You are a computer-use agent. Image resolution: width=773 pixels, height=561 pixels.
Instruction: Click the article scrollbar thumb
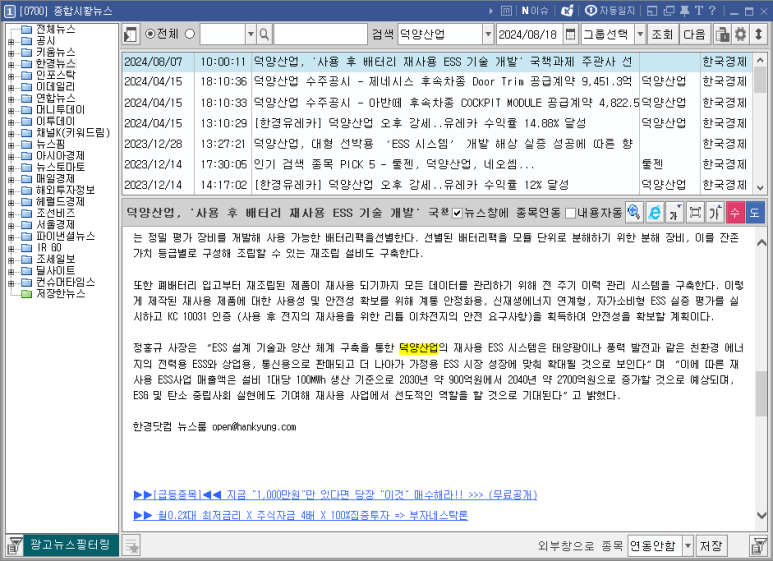pos(761,393)
